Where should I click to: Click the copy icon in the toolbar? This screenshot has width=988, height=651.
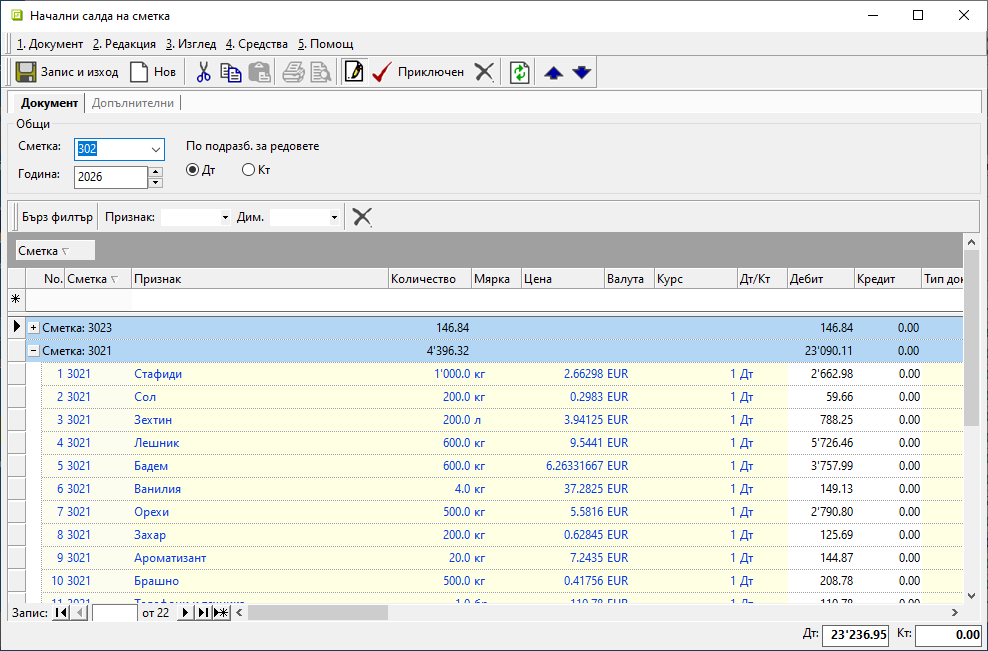(x=231, y=72)
